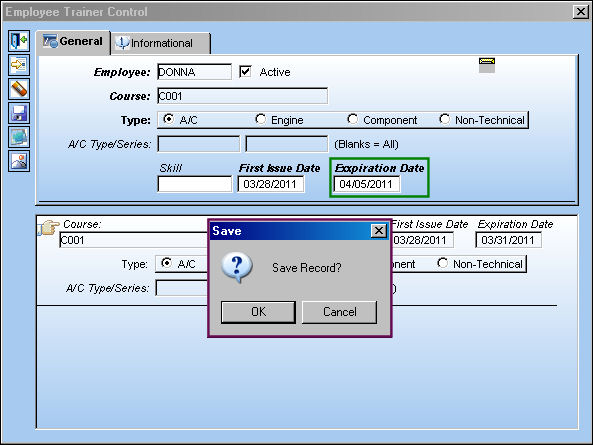593x445 pixels.
Task: Click lower Course field containing C001
Action: (134, 240)
